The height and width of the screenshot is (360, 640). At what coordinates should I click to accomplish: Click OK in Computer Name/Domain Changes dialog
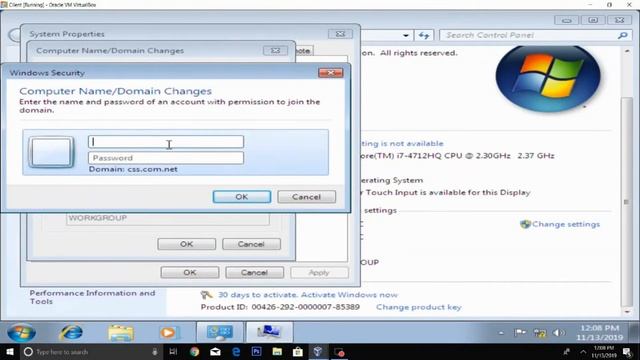187,244
